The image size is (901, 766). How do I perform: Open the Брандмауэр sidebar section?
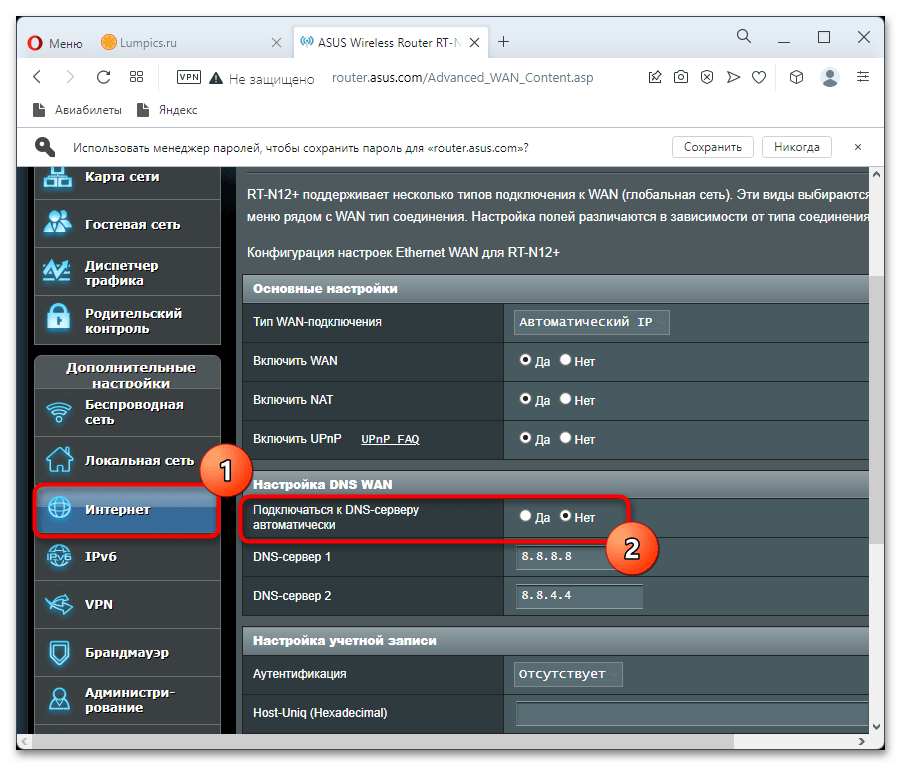pyautogui.click(x=126, y=653)
